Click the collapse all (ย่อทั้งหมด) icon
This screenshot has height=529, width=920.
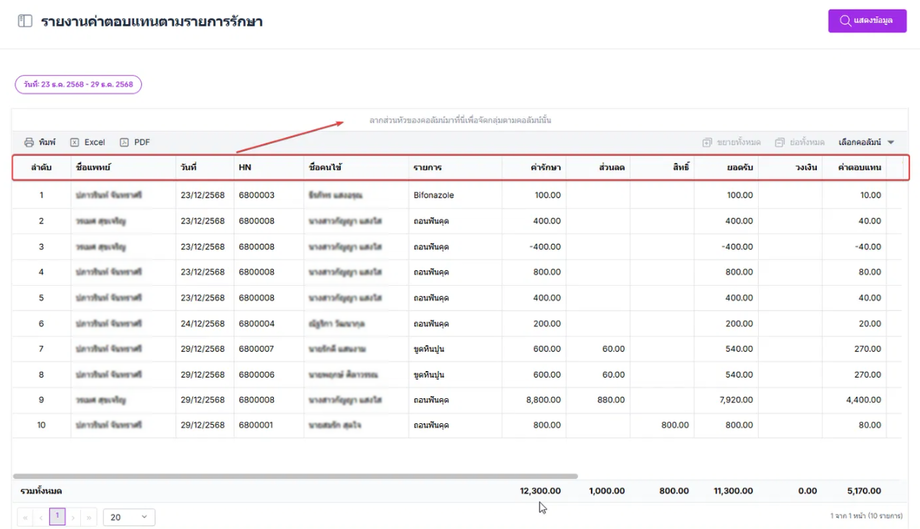pos(780,143)
